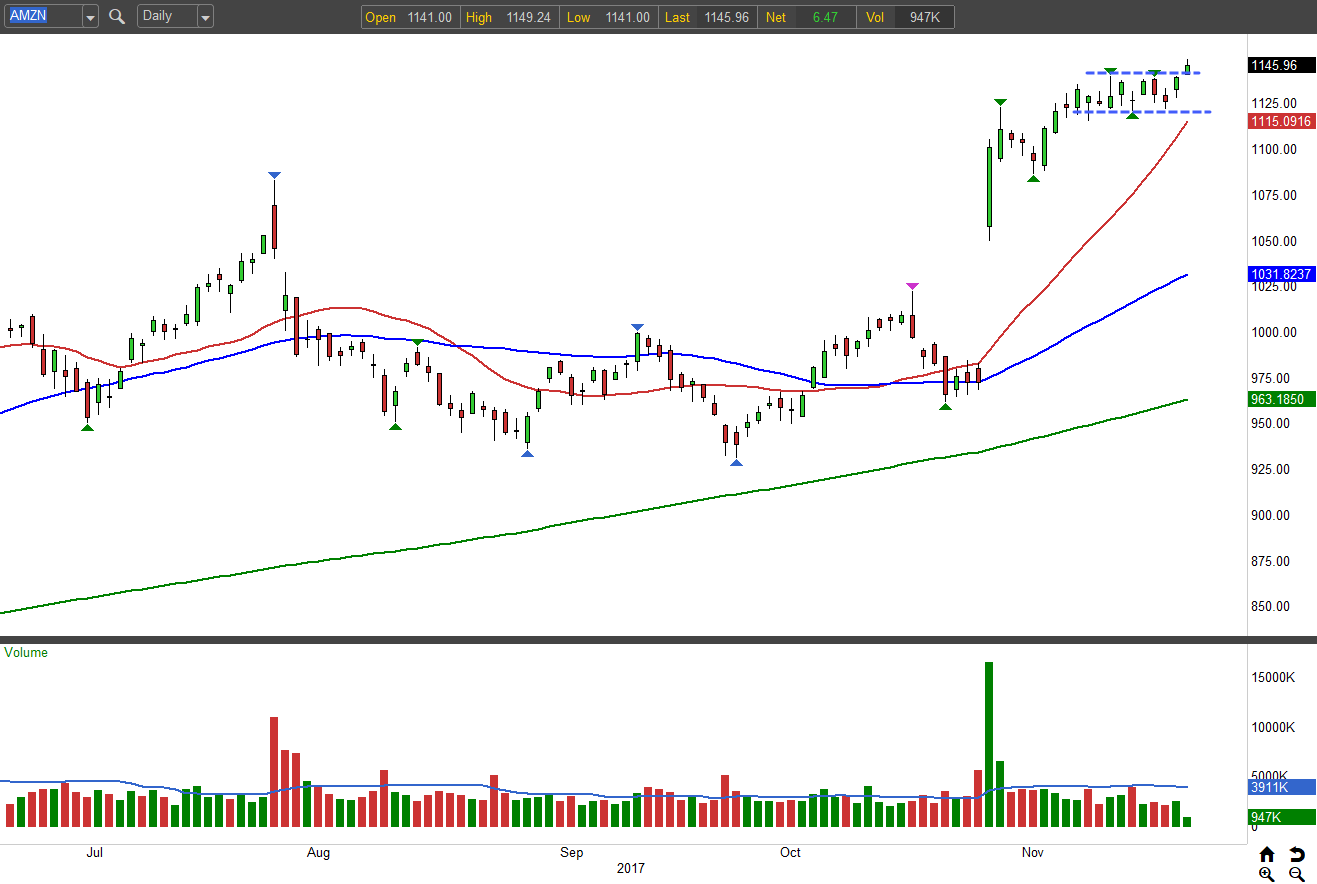Screen dimensions: 1317x884
Task: Click the 1100.00 price axis label
Action: point(1274,149)
